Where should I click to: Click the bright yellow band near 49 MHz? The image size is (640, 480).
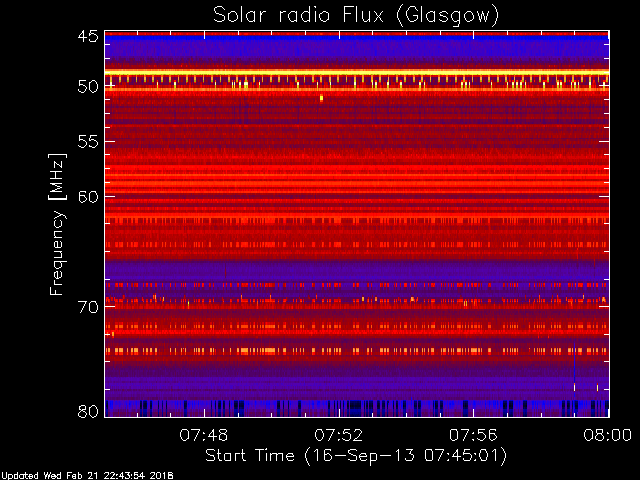(x=357, y=73)
